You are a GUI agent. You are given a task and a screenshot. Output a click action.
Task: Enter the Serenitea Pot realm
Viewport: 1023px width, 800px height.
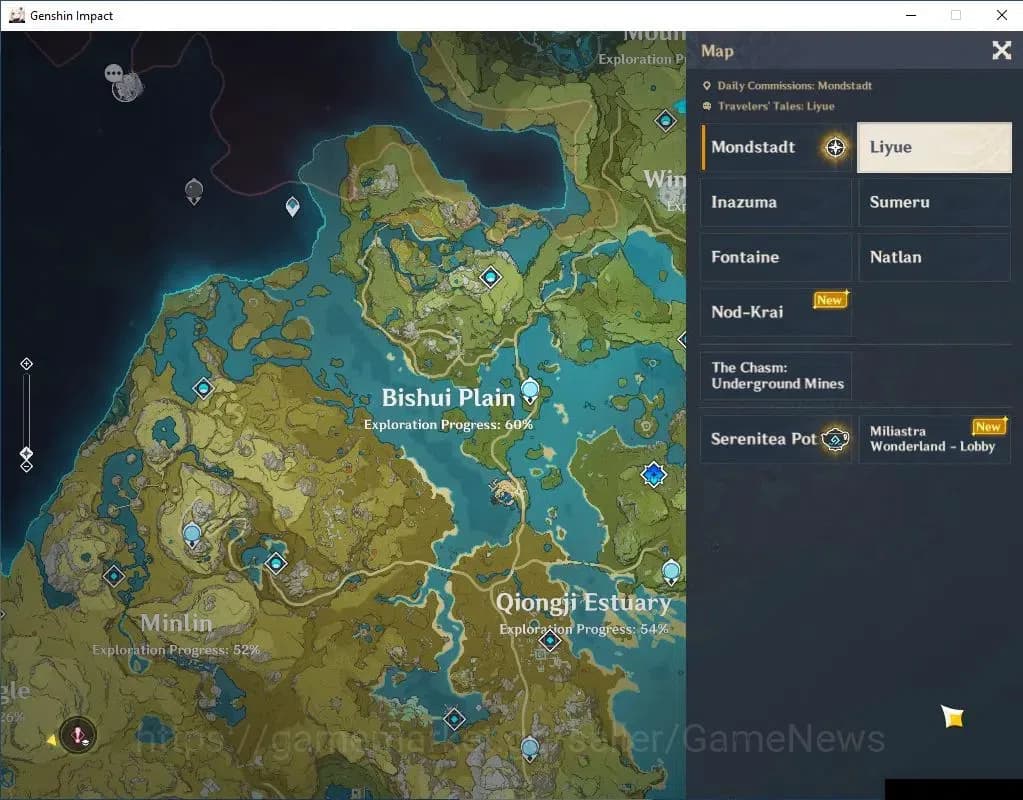(776, 439)
